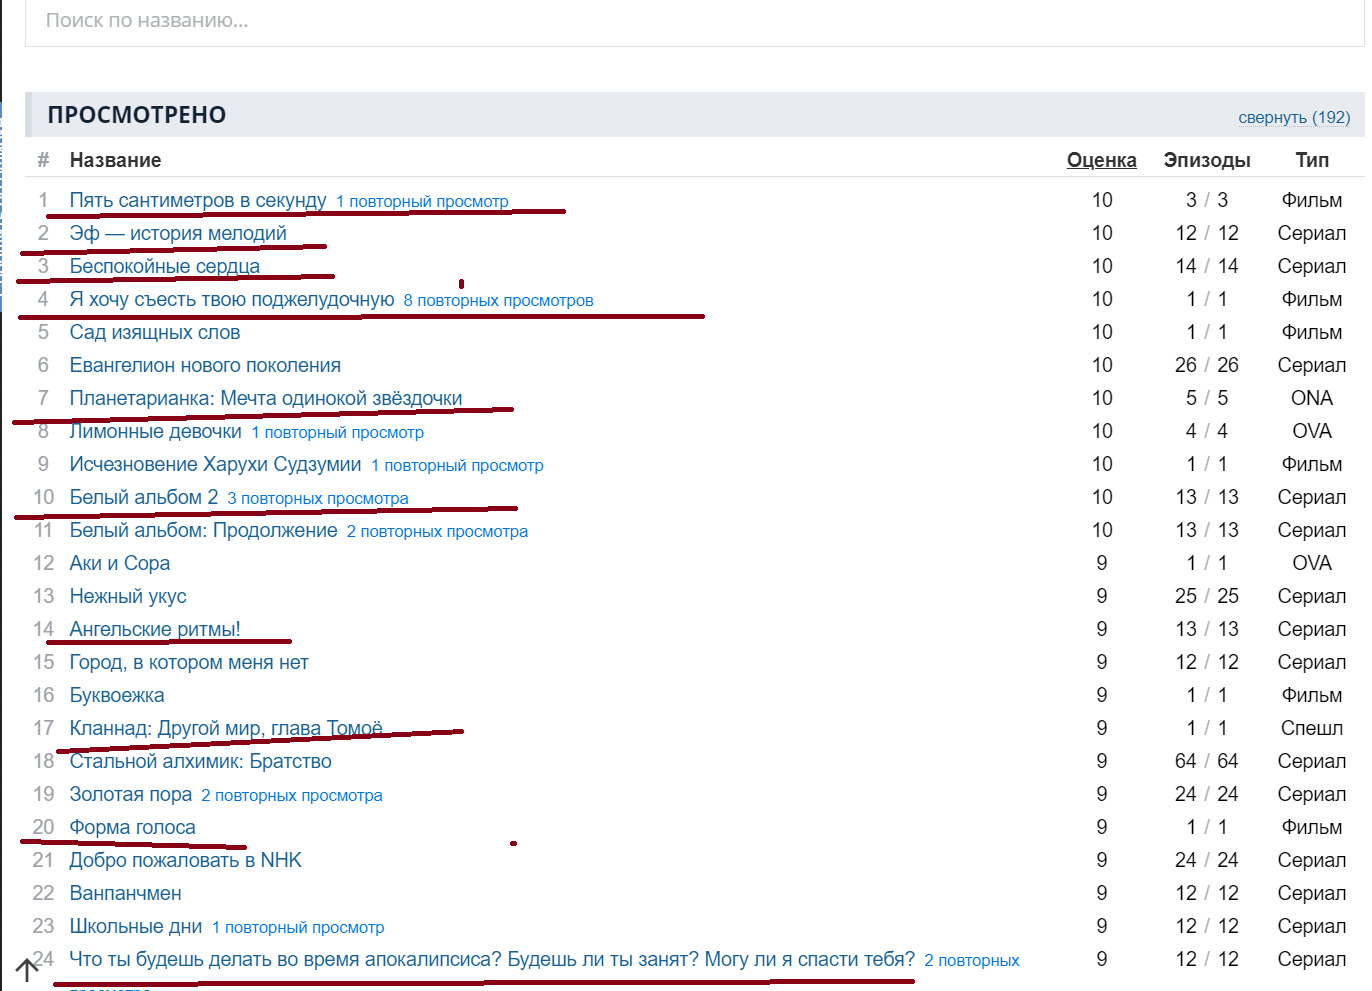Open Сад изящных слов link
The width and height of the screenshot is (1372, 991).
click(154, 332)
